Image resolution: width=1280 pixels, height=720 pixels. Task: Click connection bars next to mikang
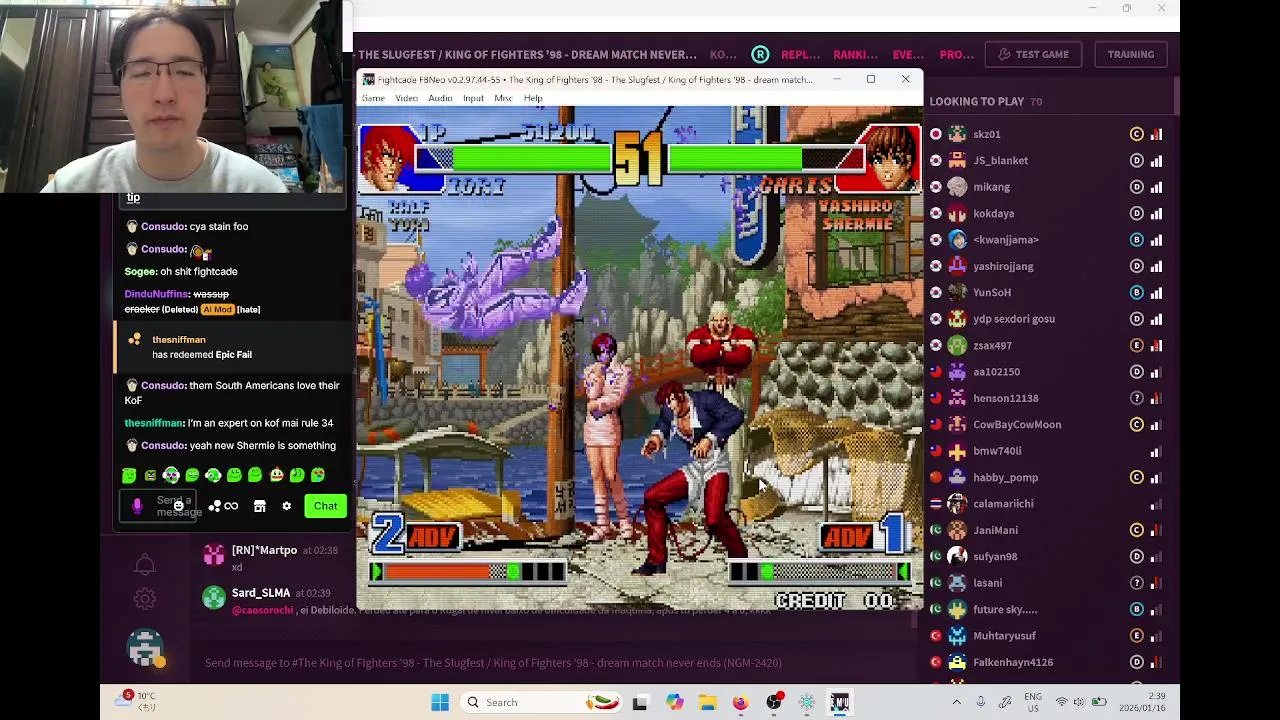[x=1156, y=187]
